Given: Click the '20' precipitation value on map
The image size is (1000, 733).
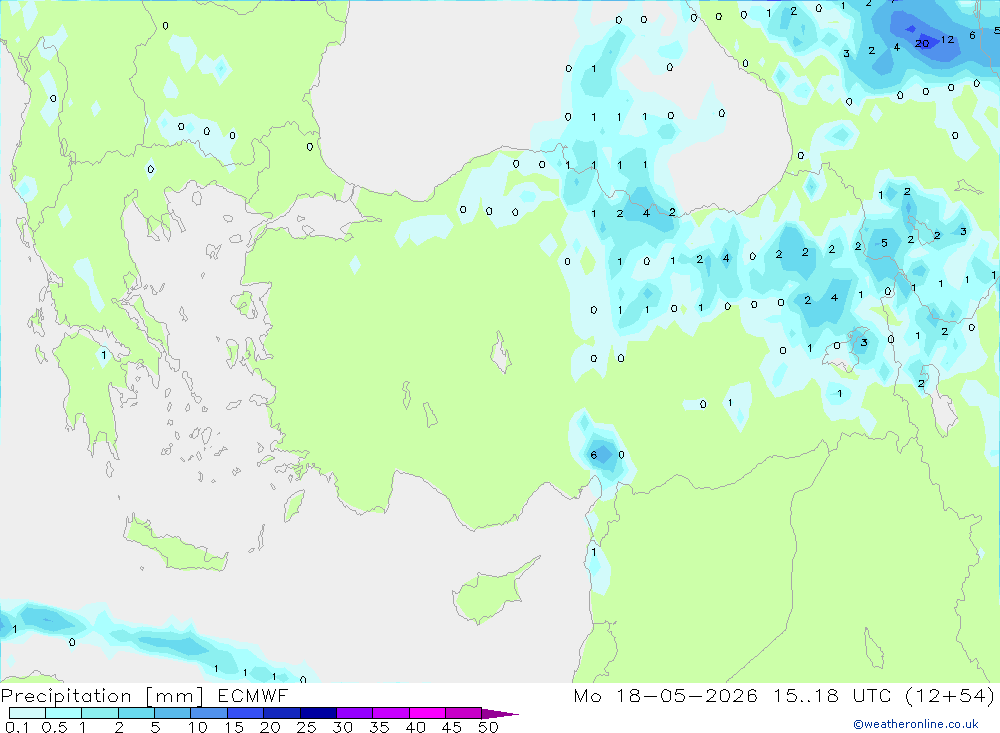Looking at the screenshot, I should [922, 43].
